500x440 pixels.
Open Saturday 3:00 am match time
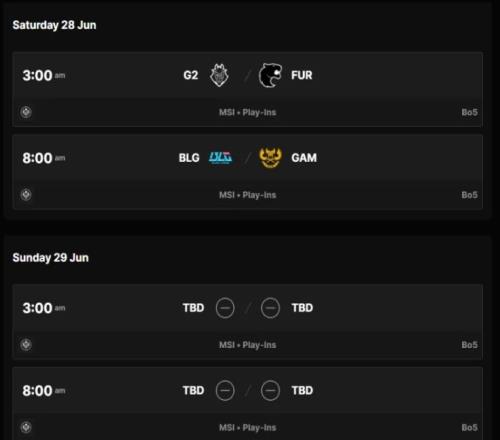44,75
